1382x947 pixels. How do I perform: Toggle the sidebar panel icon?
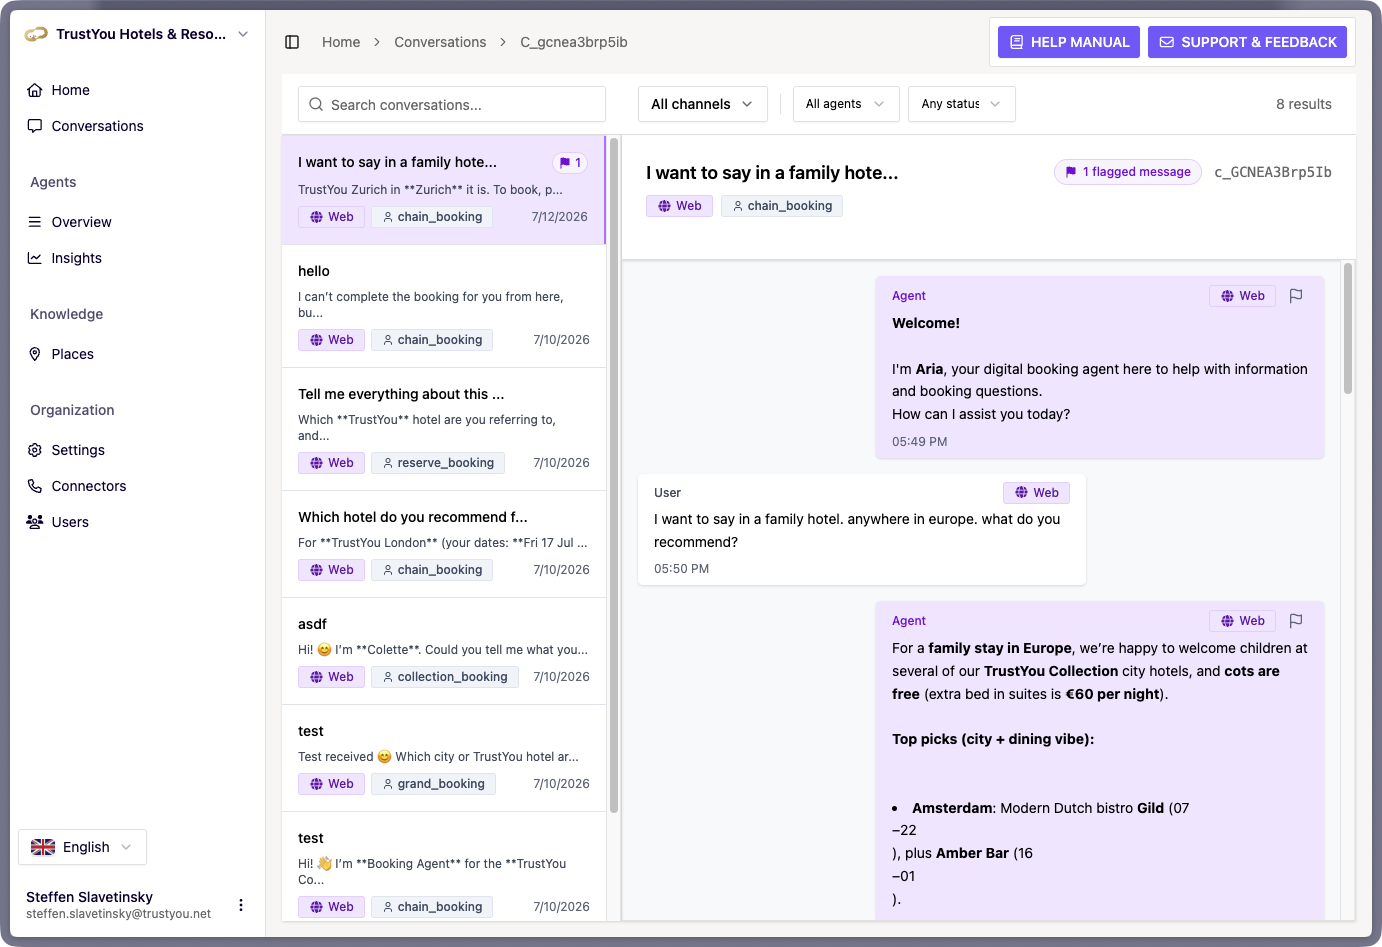pos(292,42)
